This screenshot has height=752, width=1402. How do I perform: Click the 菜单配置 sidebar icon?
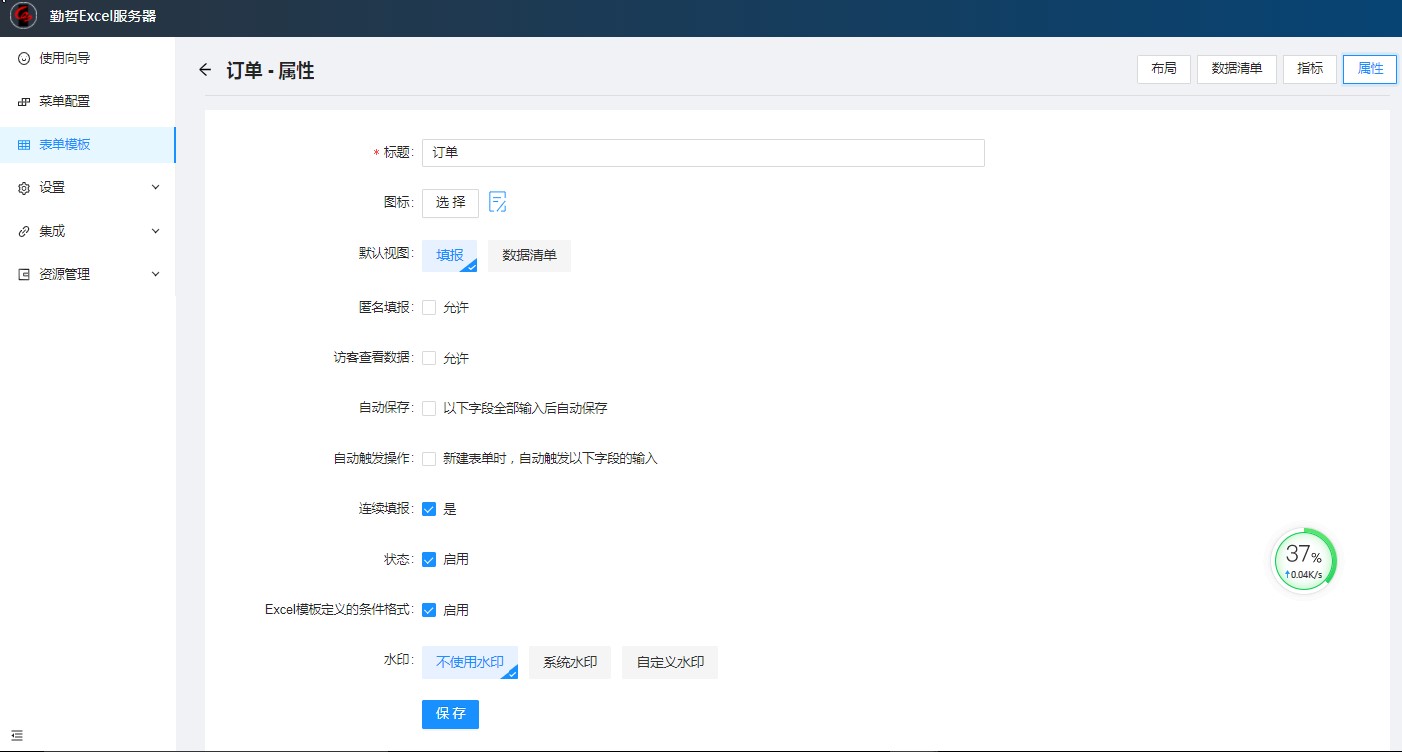click(24, 102)
